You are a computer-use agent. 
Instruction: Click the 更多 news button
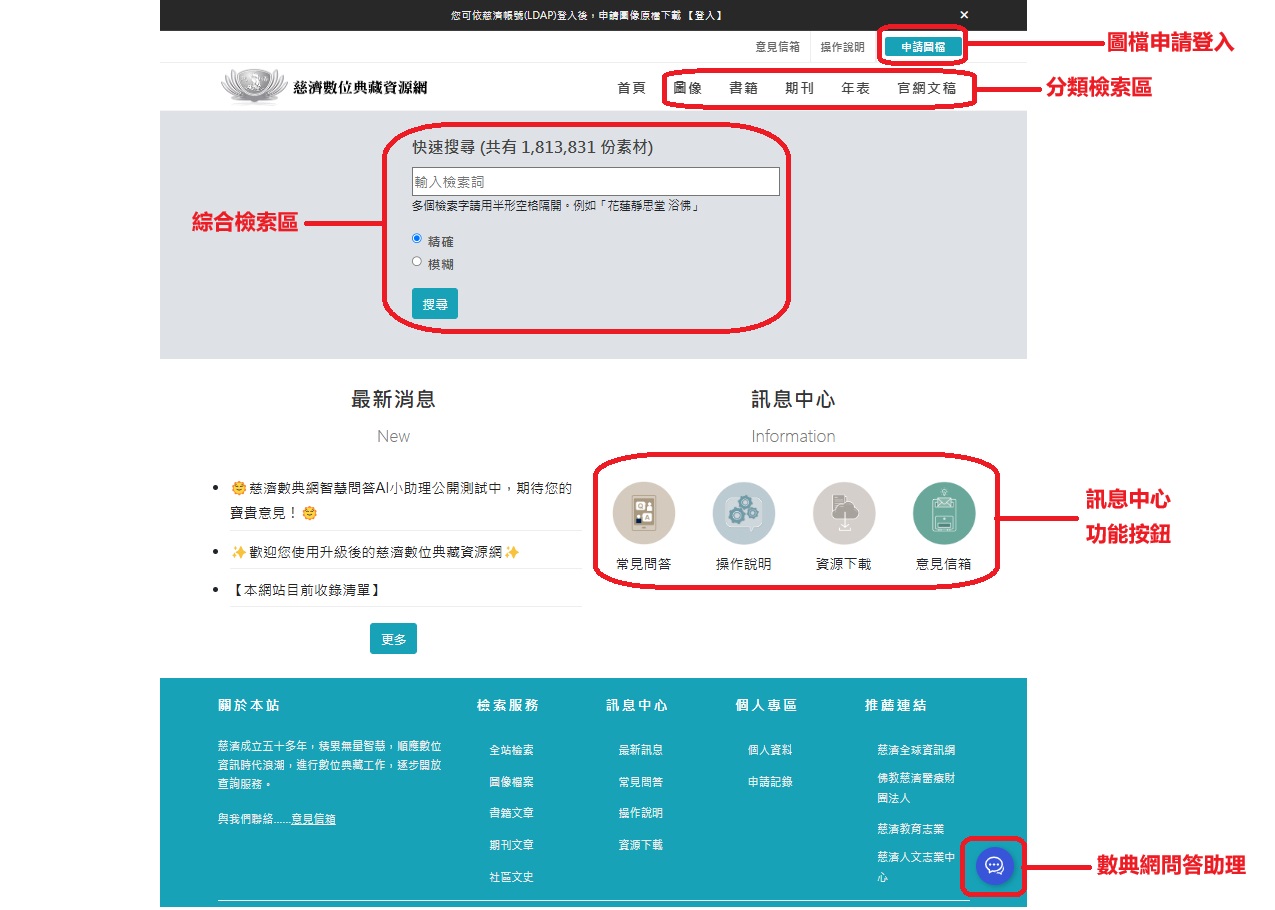[x=393, y=639]
